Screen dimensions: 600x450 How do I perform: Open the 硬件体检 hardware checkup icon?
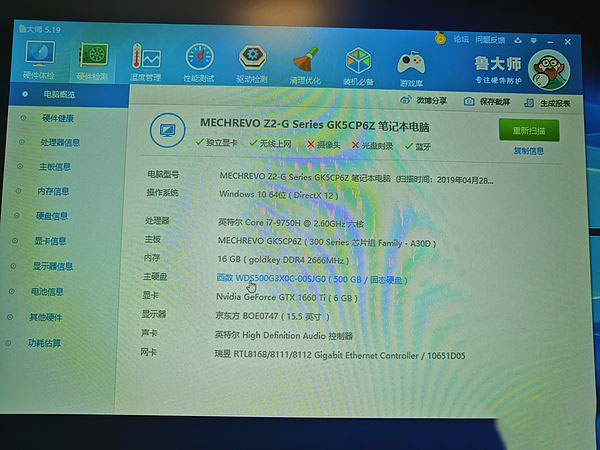(39, 59)
